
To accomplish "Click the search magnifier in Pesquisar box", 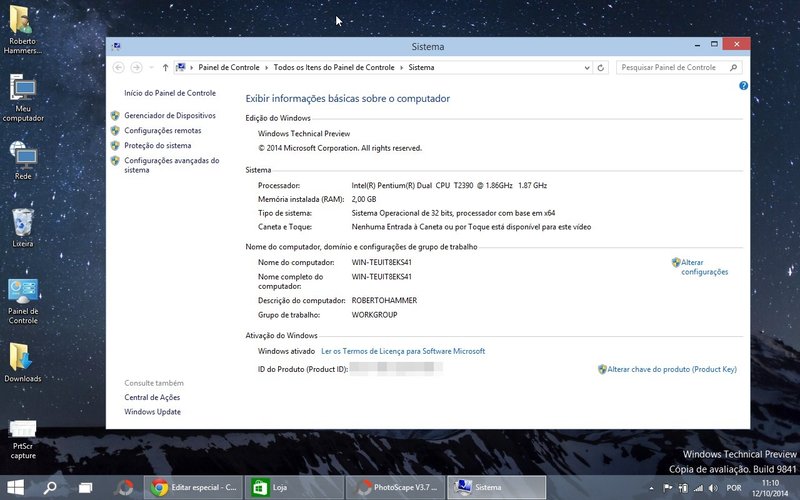I will (733, 67).
